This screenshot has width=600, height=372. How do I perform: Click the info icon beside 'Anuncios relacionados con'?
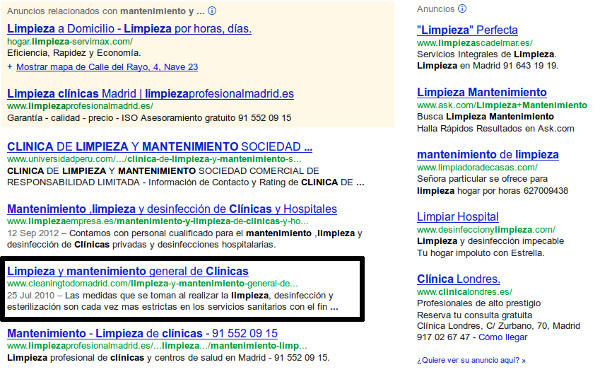[x=212, y=11]
